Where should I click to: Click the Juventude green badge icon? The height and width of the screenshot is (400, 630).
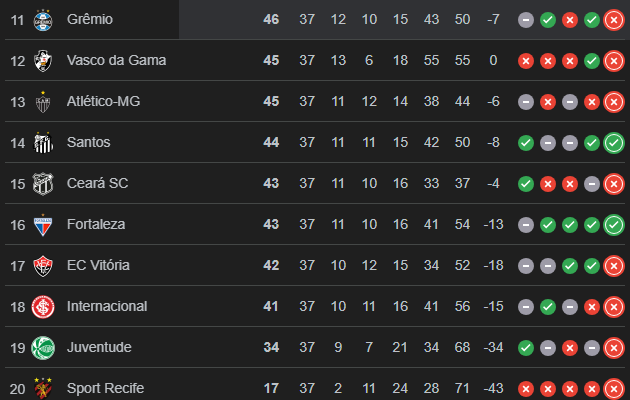click(43, 347)
